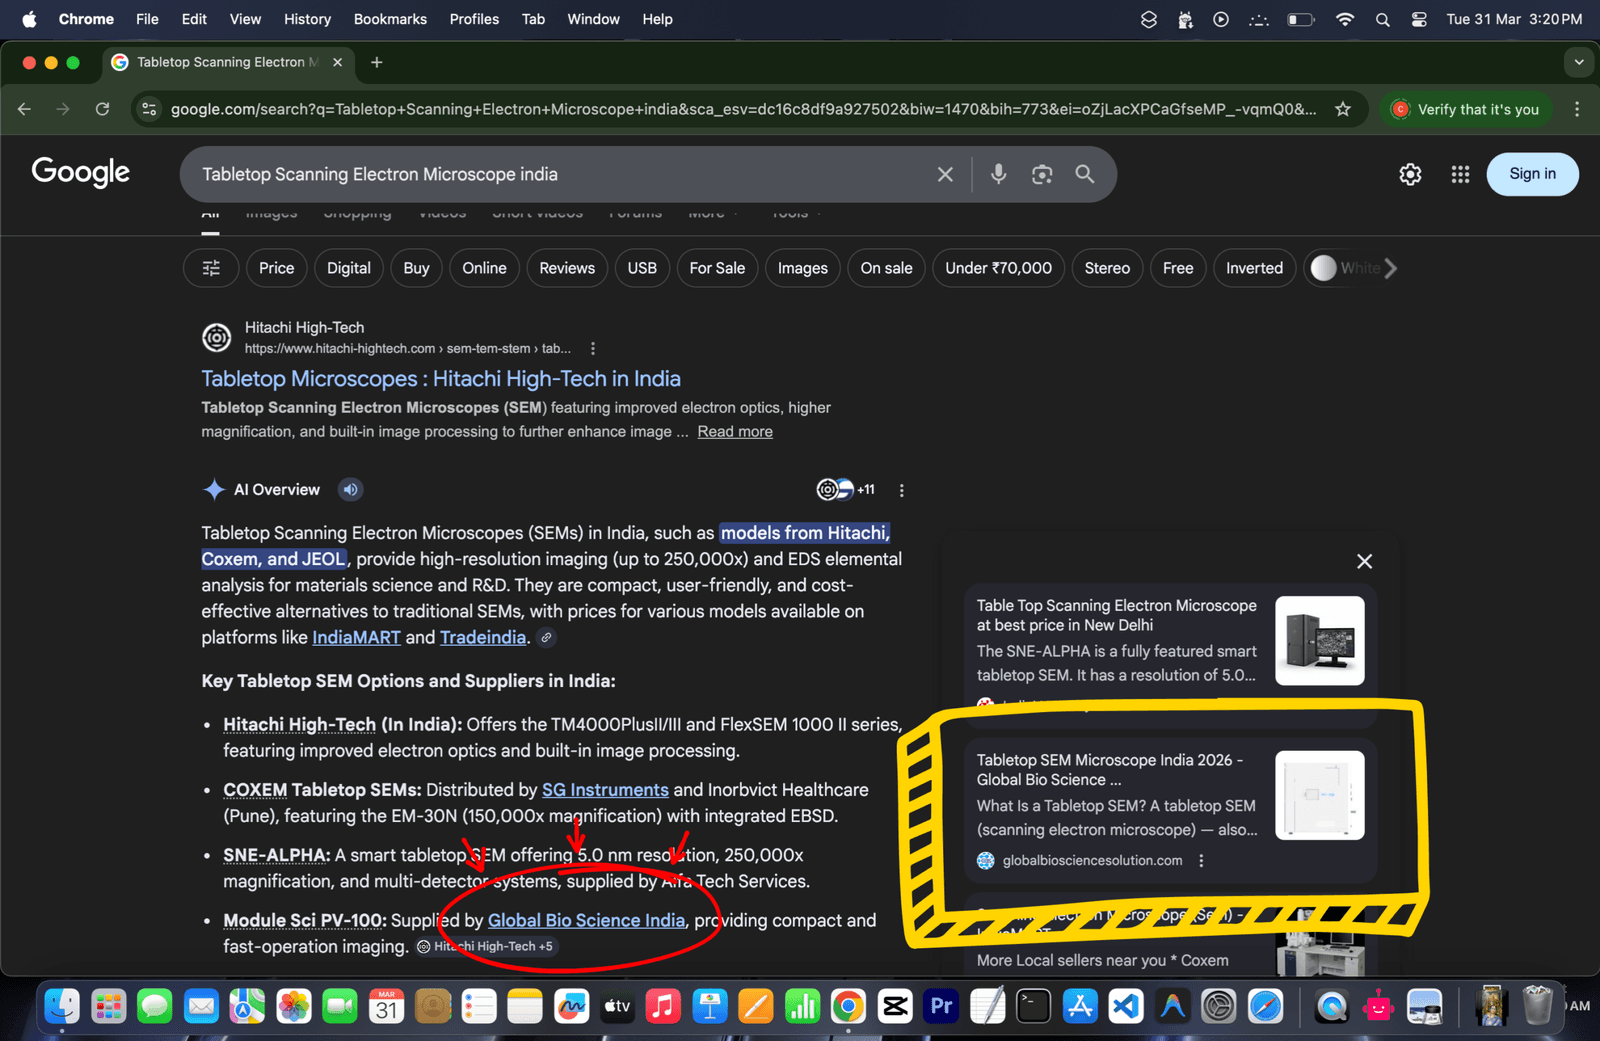This screenshot has height=1041, width=1600.
Task: Show link sources after Tradeindia
Action: click(x=546, y=637)
